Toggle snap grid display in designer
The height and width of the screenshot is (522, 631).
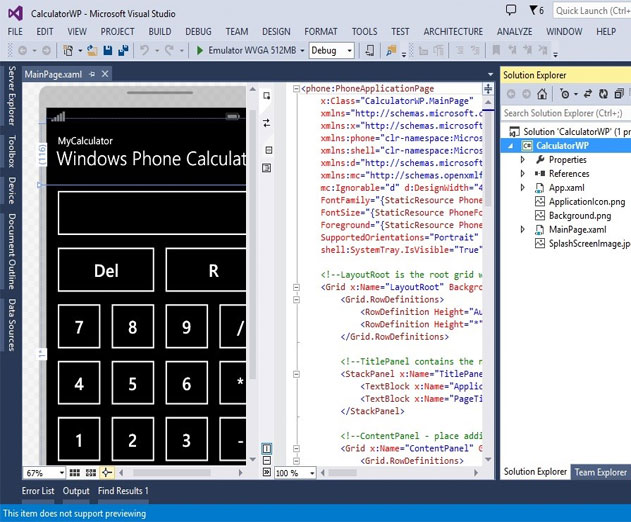[x=75, y=472]
